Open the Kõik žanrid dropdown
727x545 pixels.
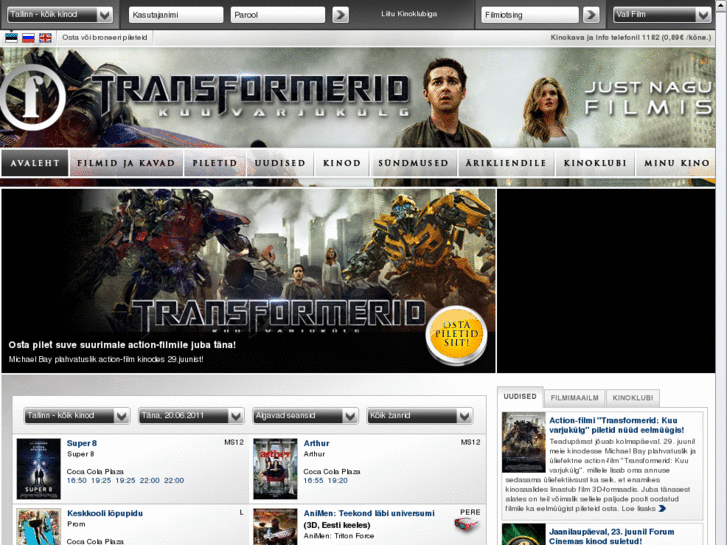pyautogui.click(x=420, y=416)
